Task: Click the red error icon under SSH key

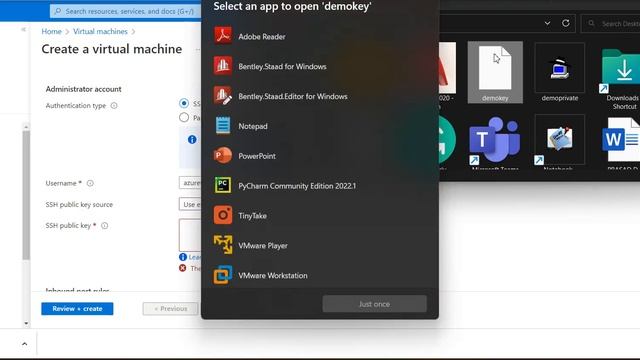Action: (182, 268)
